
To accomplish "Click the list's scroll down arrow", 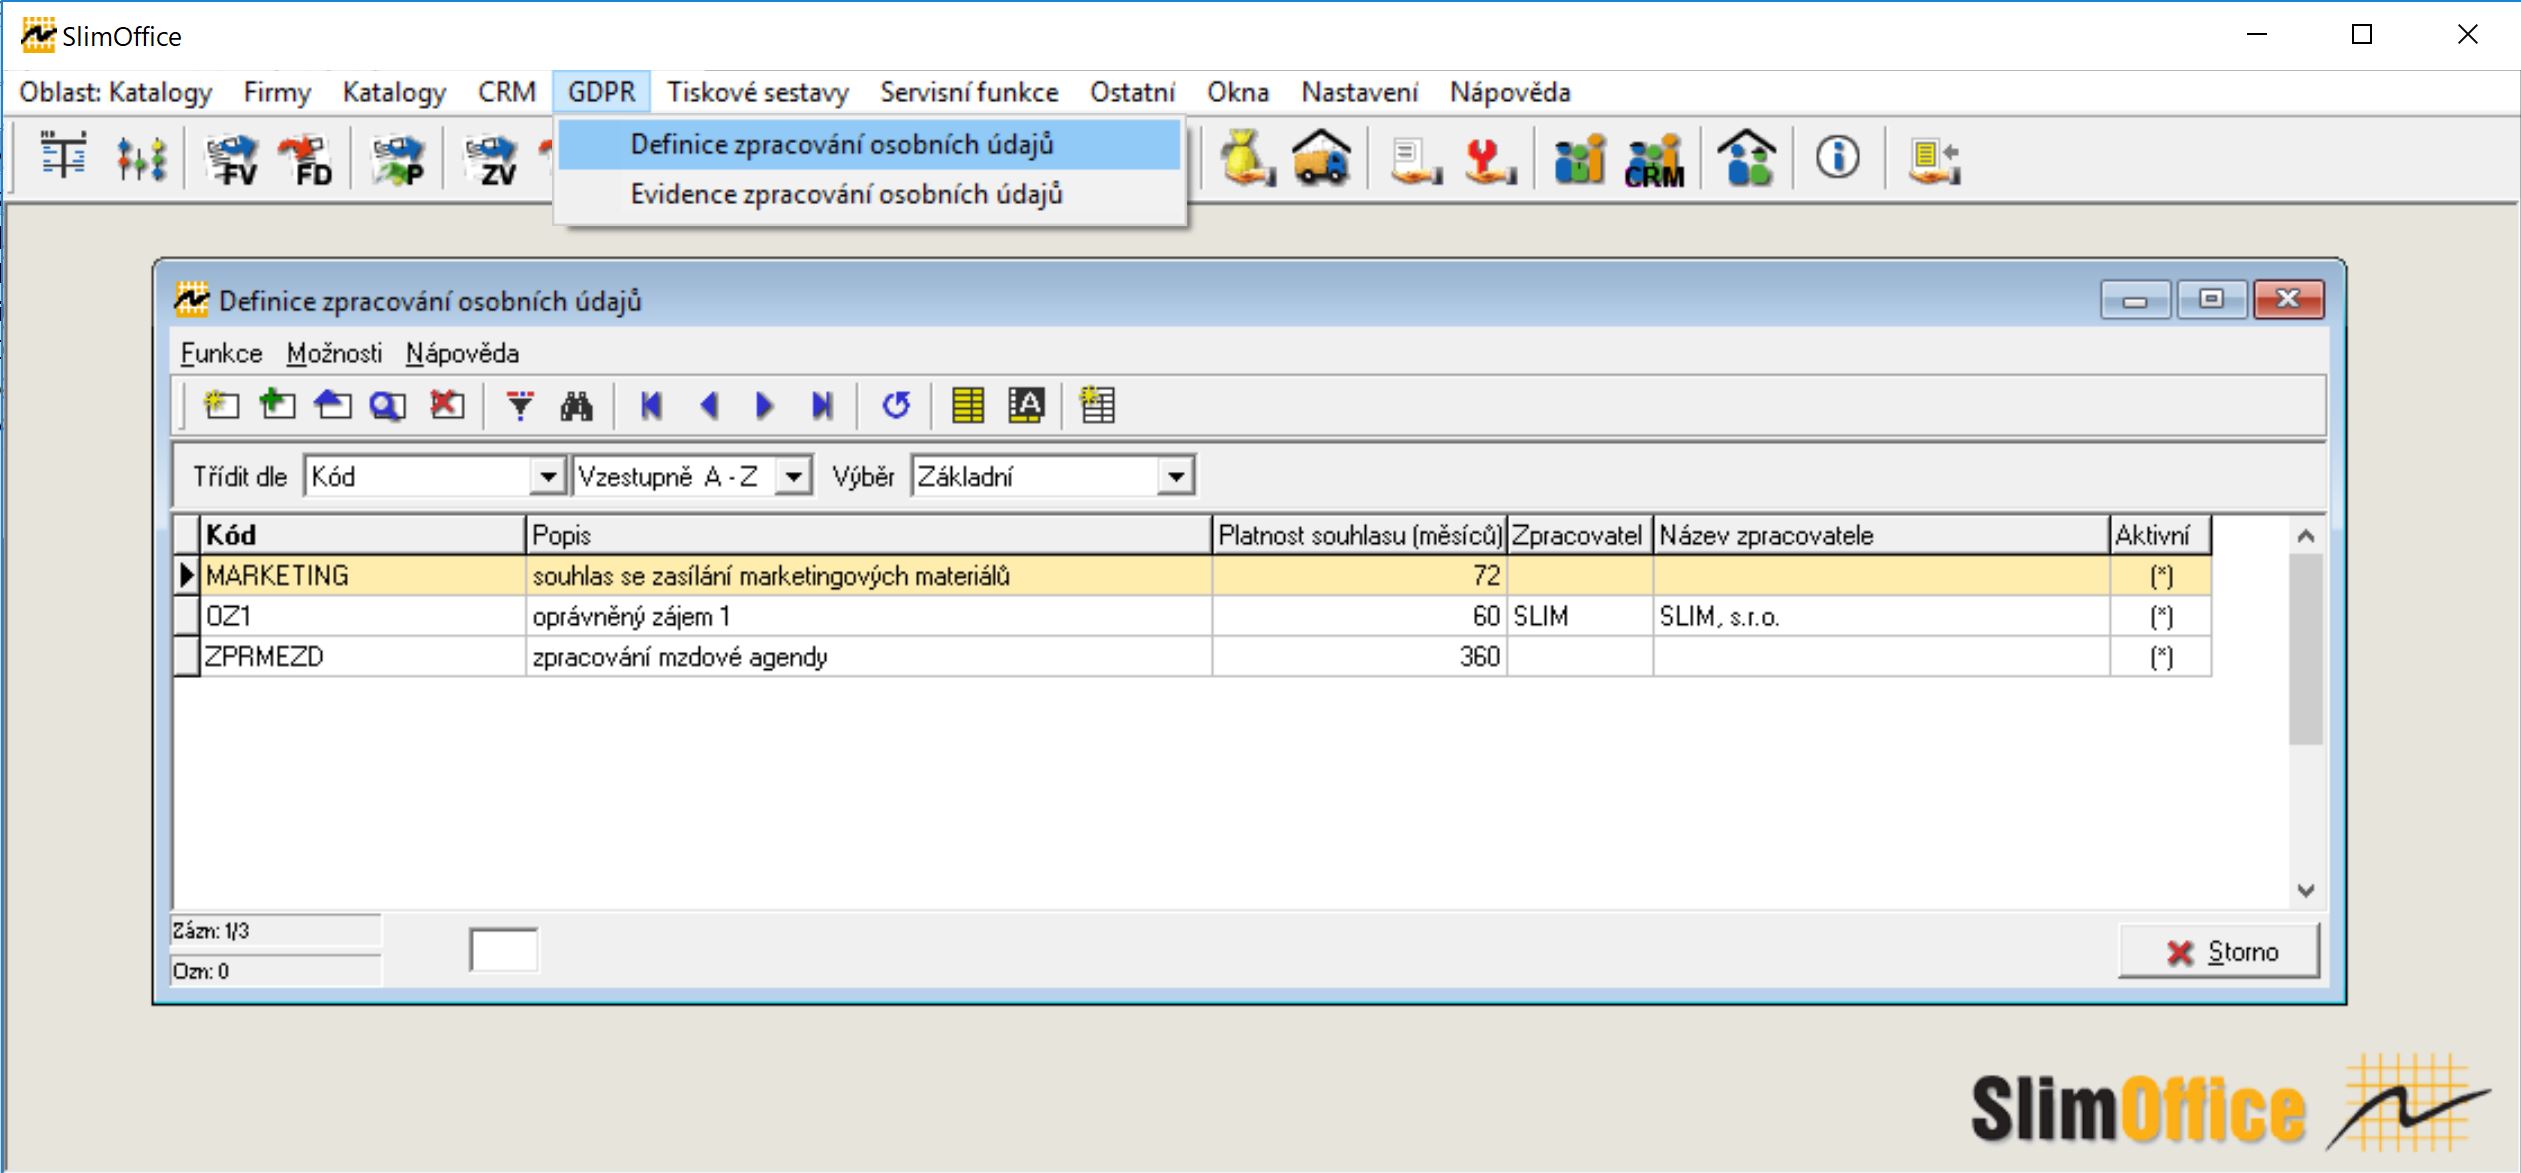I will 2306,890.
